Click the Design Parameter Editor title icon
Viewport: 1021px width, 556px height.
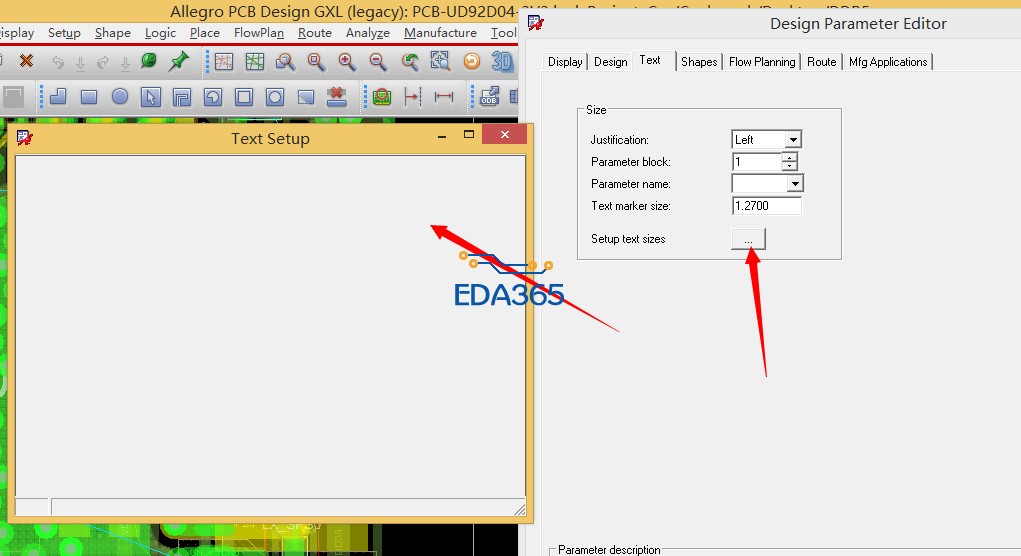(x=536, y=23)
